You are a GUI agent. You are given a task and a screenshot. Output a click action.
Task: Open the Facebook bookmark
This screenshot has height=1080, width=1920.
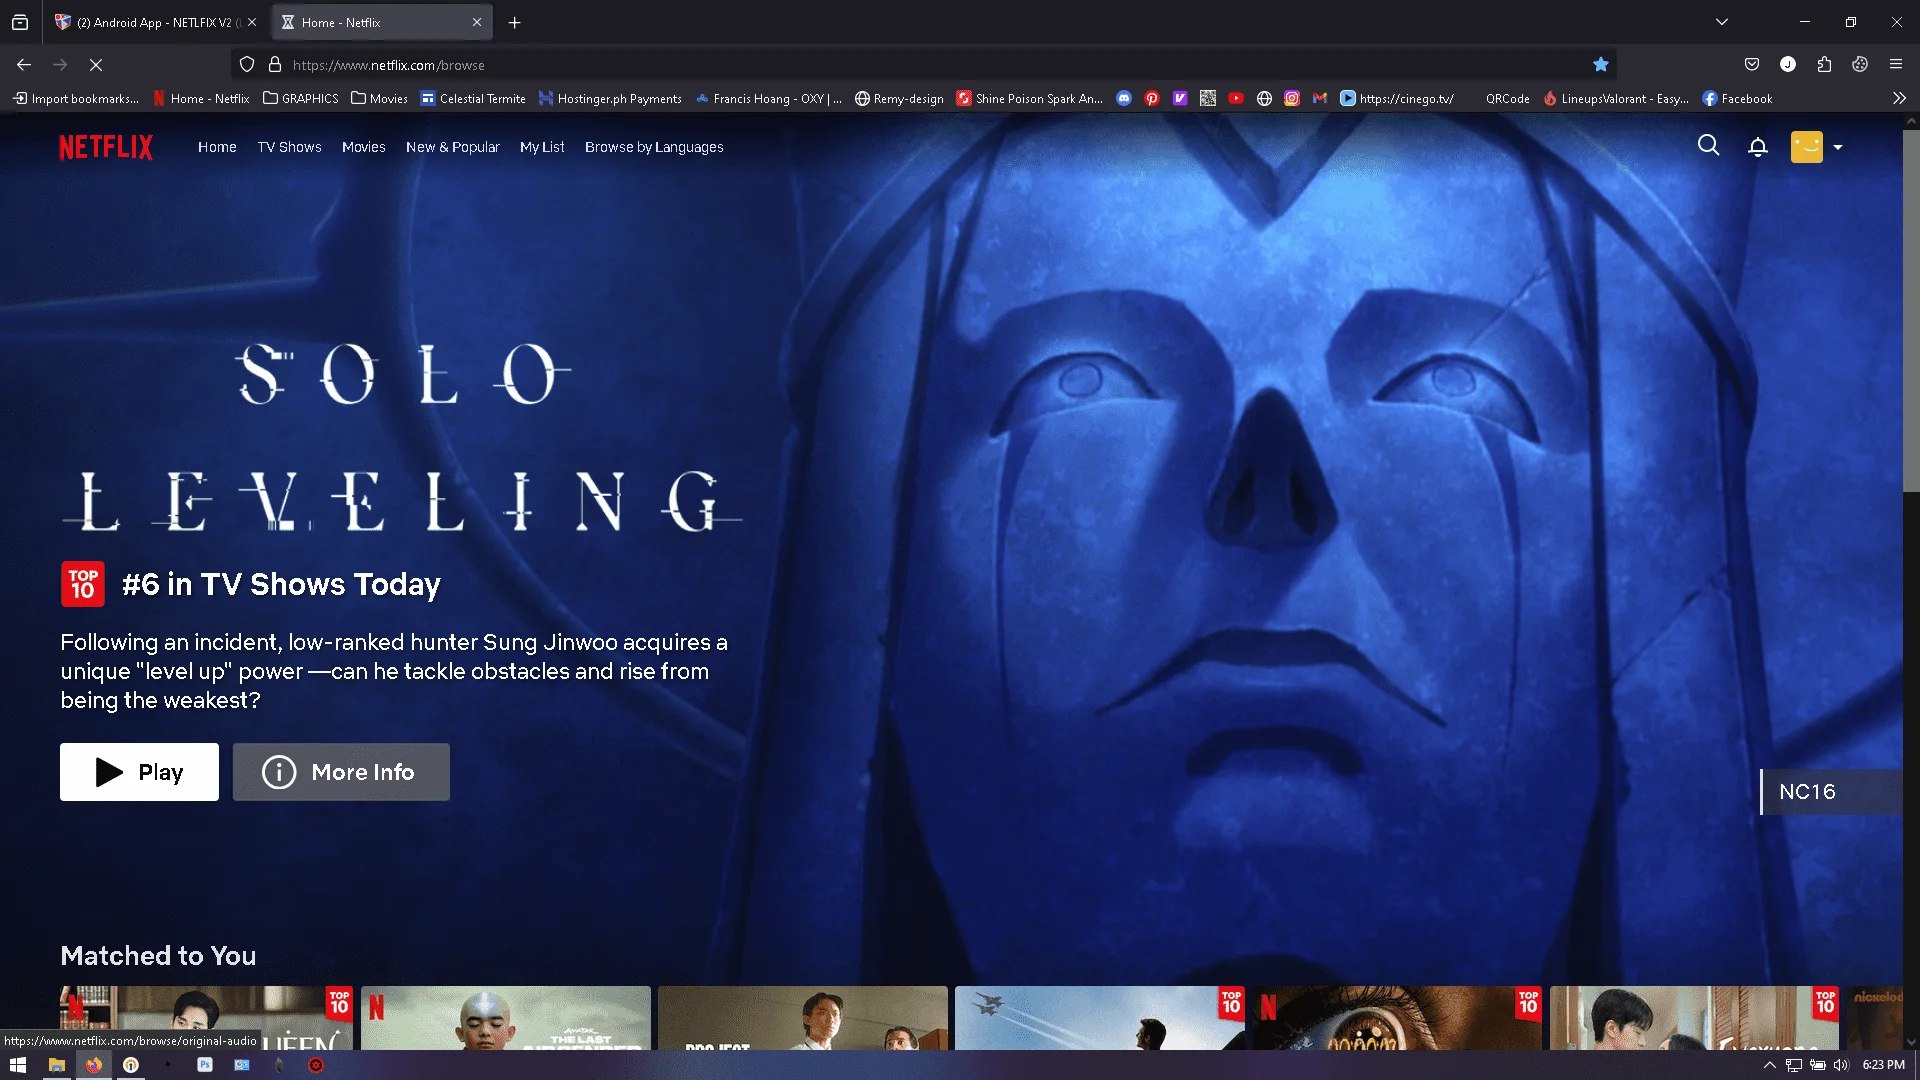click(x=1737, y=98)
